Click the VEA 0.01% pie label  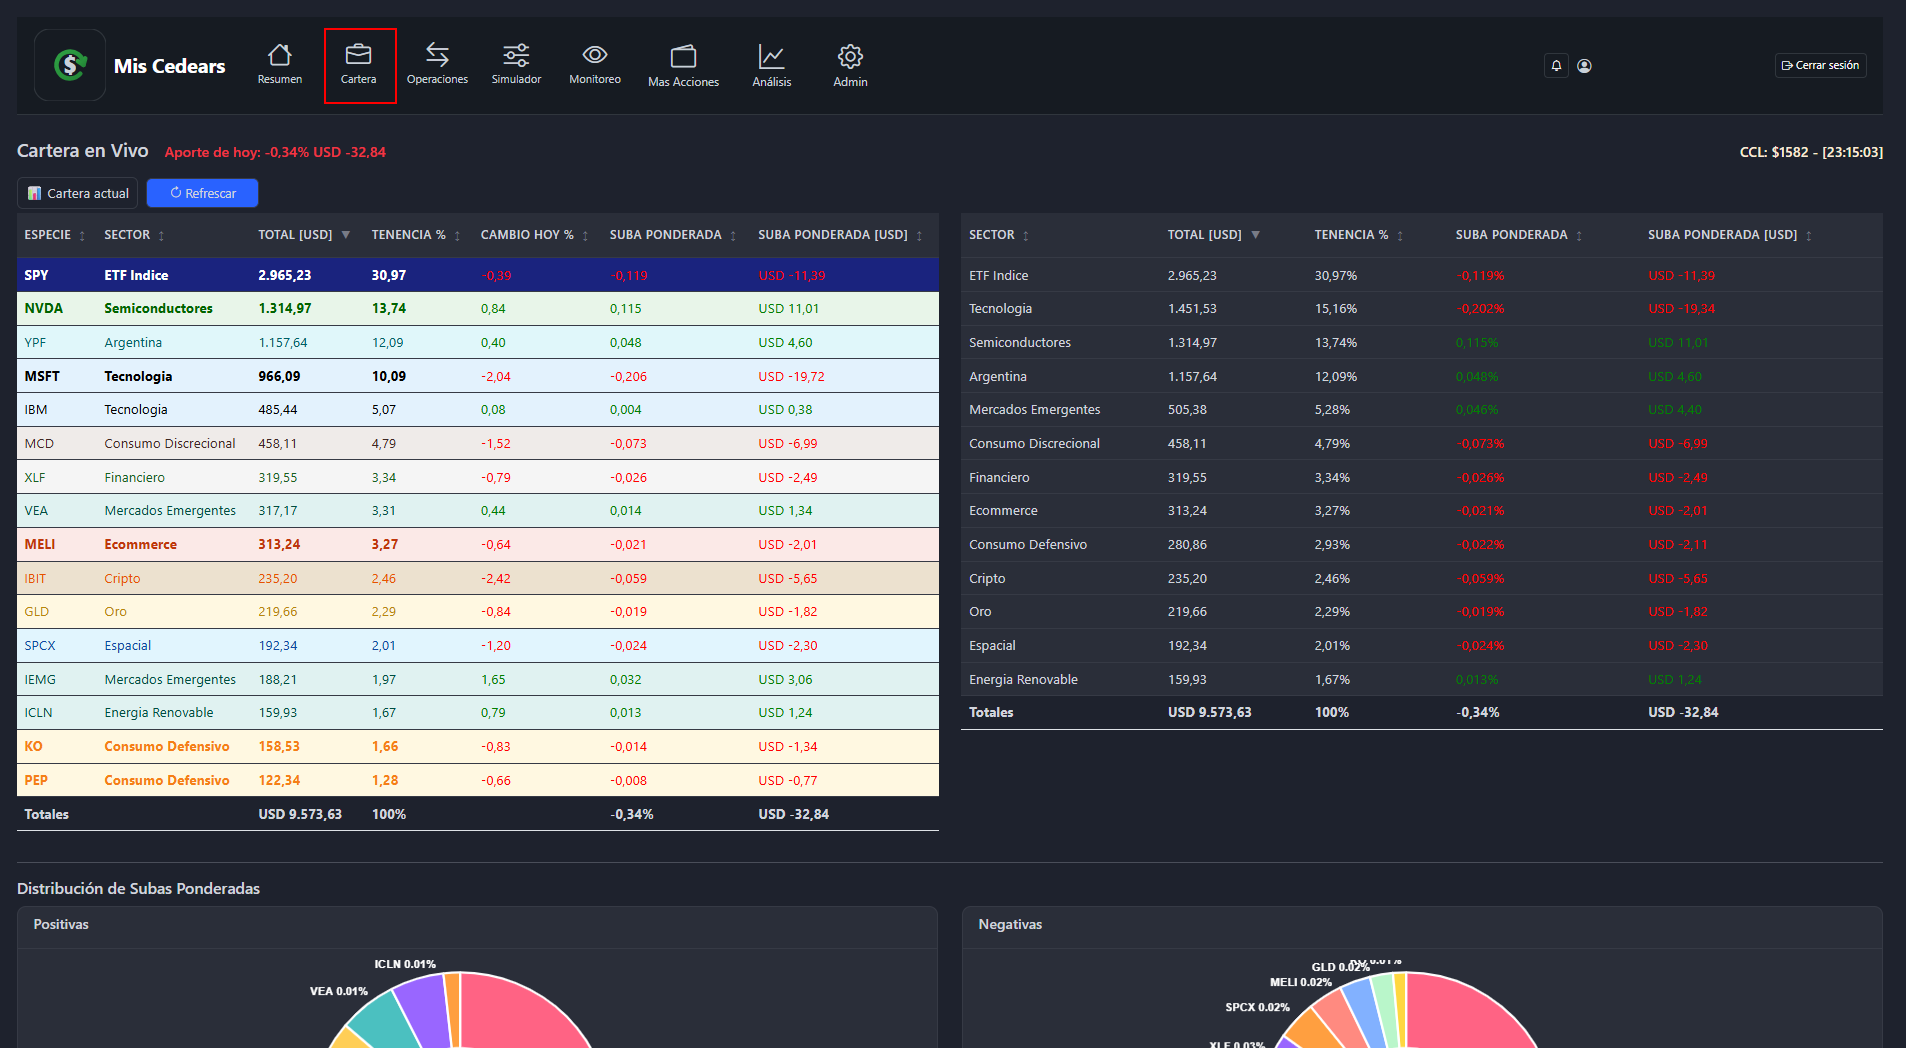point(338,991)
